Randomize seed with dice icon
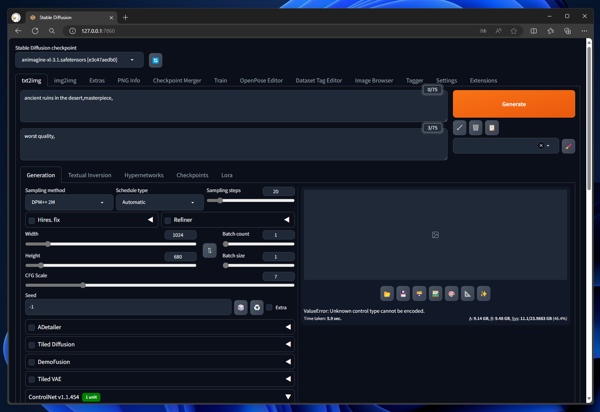The height and width of the screenshot is (412, 600). tap(241, 307)
